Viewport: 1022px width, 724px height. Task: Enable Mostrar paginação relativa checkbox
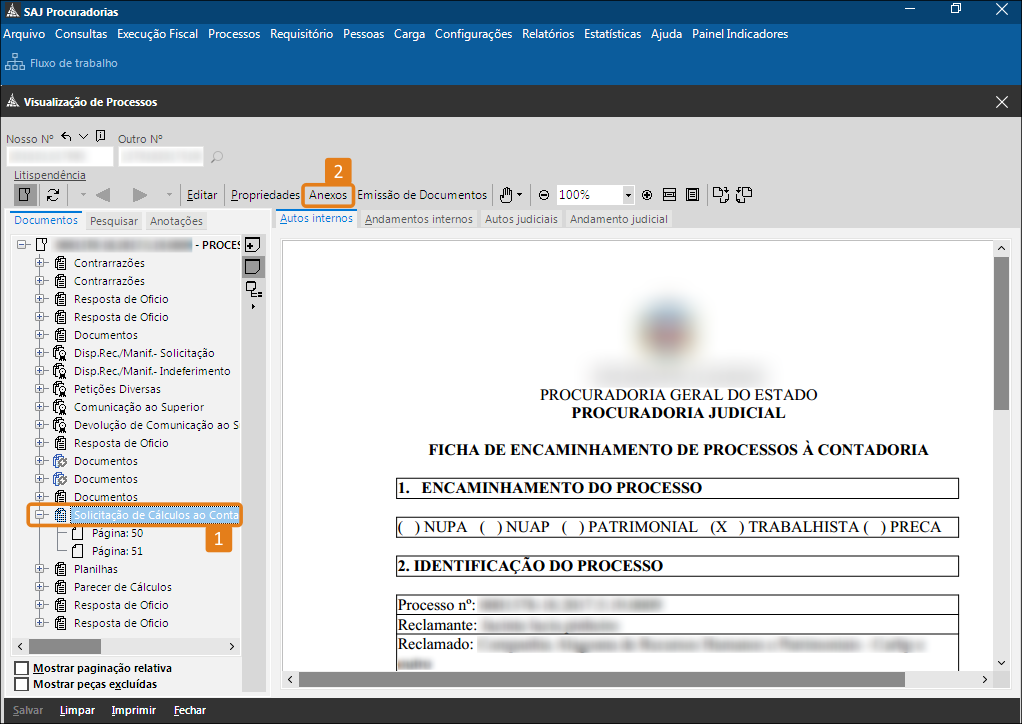22,668
